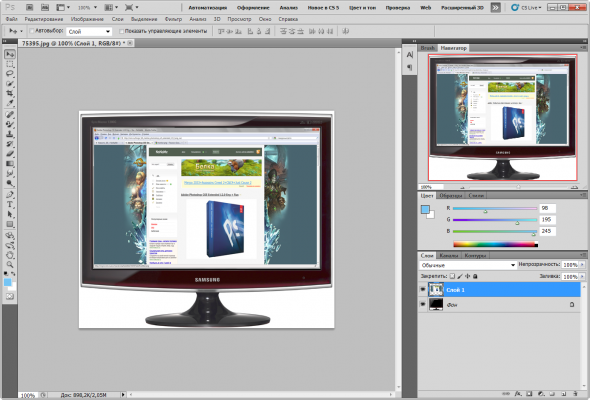Open the CS Live button
The width and height of the screenshot is (590, 400).
point(526,8)
